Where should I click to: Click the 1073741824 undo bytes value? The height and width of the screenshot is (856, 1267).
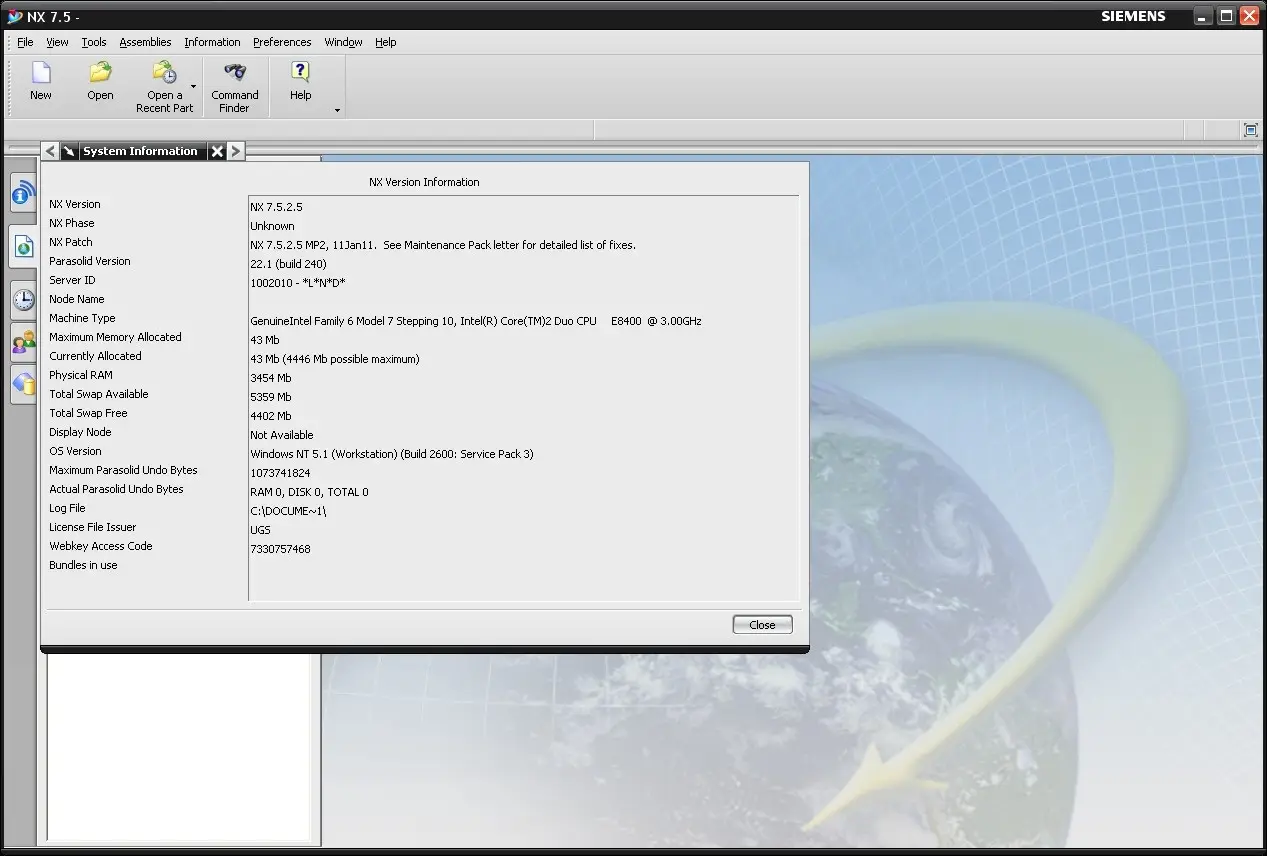pos(280,473)
